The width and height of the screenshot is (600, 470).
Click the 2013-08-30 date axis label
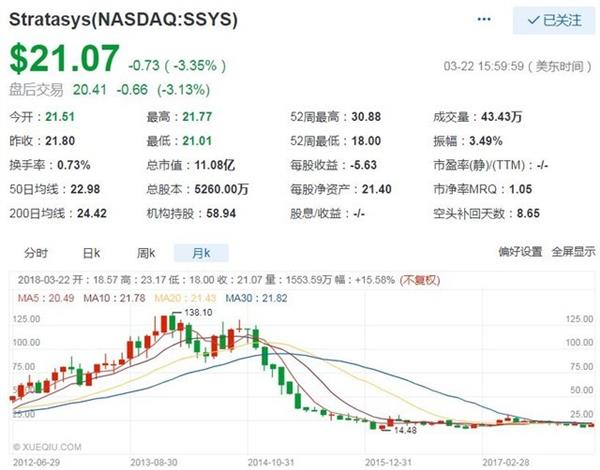point(154,462)
